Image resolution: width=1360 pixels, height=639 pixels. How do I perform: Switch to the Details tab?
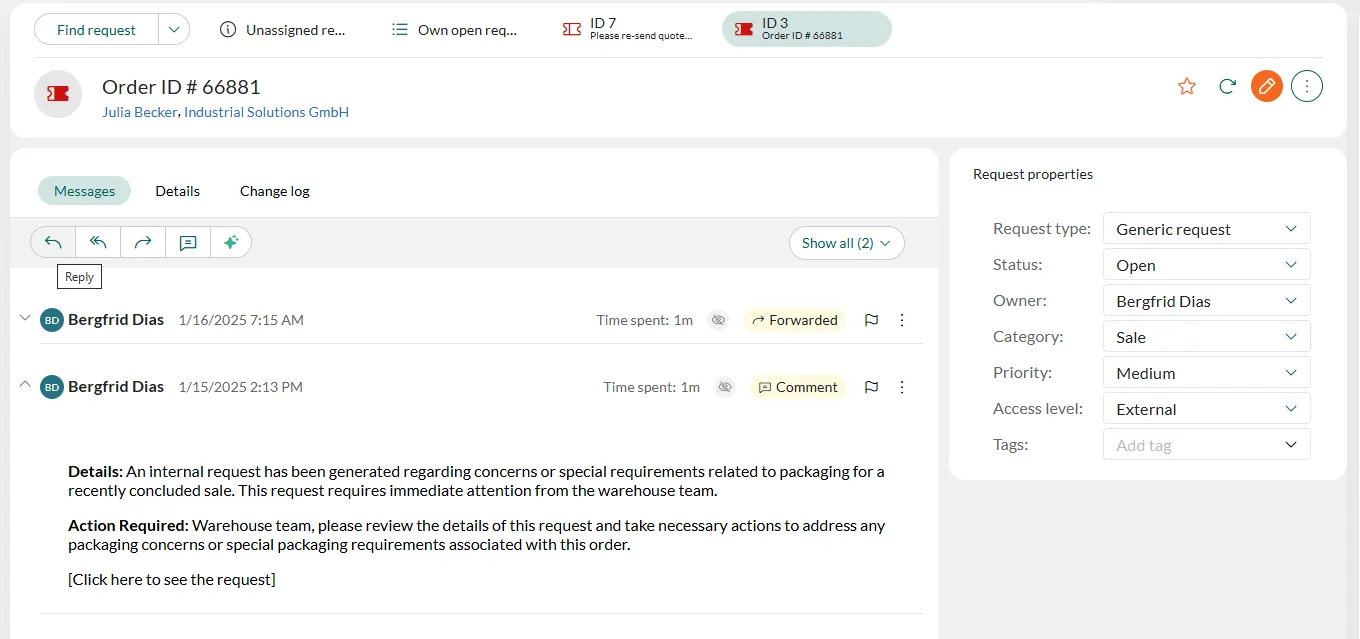coord(177,191)
